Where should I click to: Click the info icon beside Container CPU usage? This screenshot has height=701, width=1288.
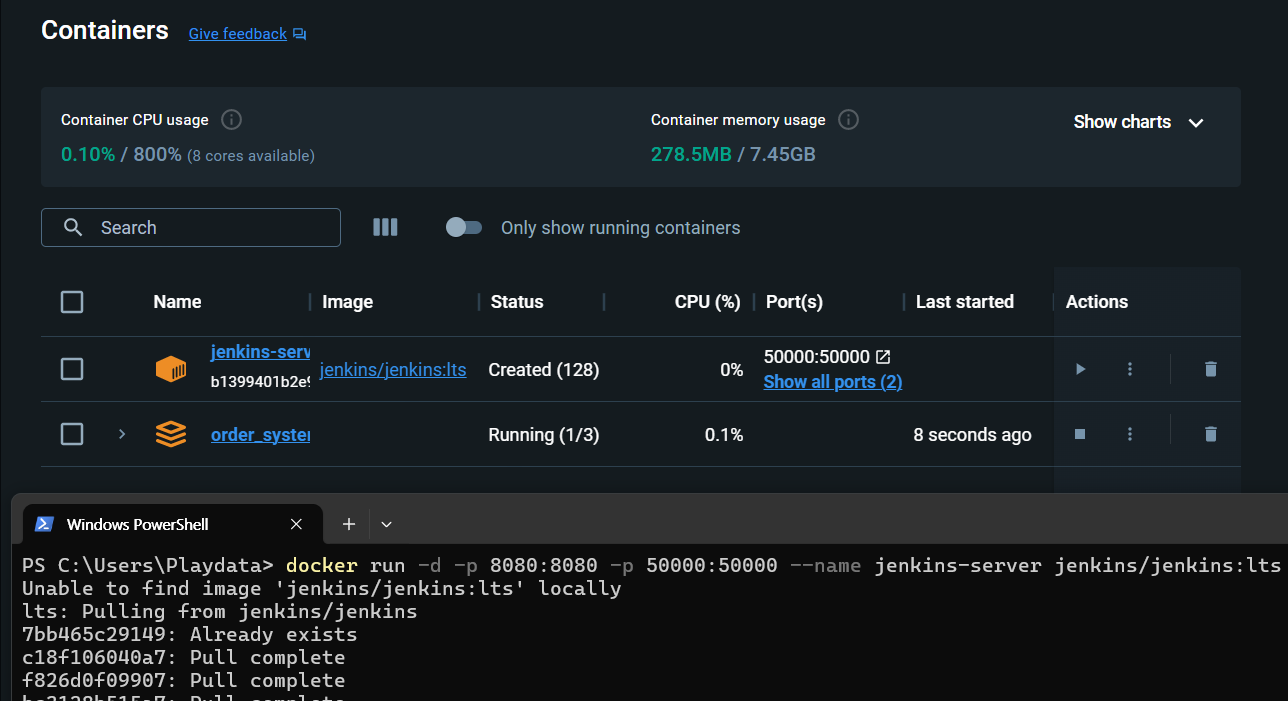point(231,120)
